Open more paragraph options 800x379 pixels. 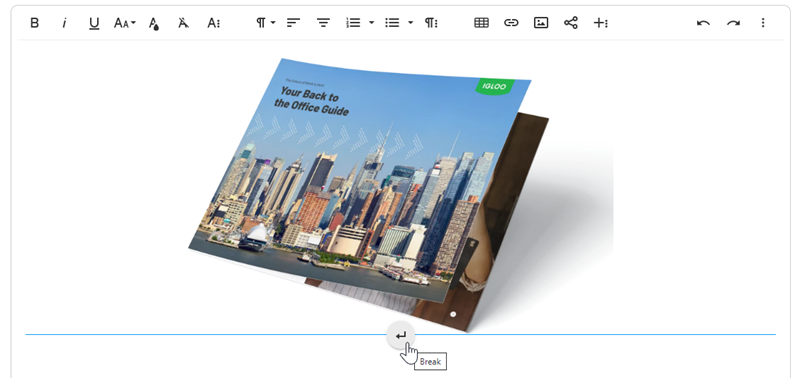[431, 23]
